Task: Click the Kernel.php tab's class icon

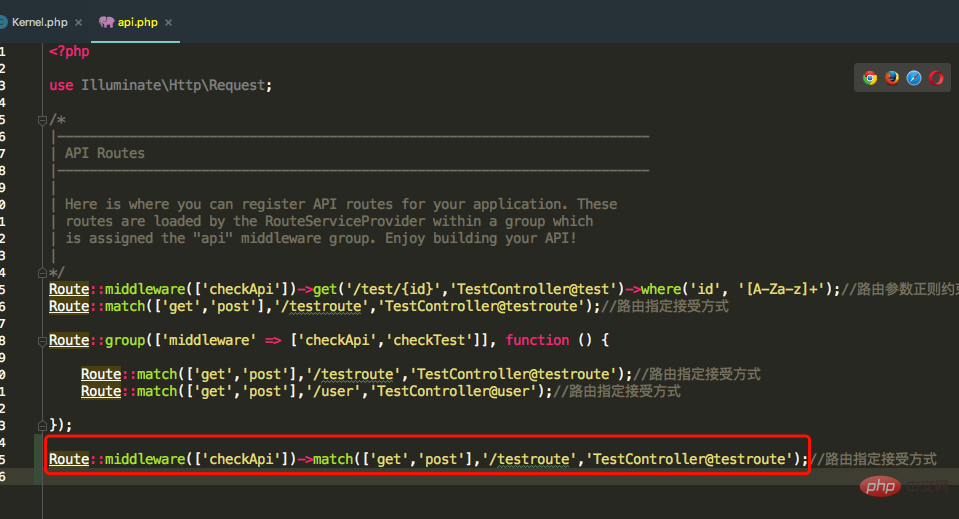Action: pyautogui.click(x=3, y=21)
